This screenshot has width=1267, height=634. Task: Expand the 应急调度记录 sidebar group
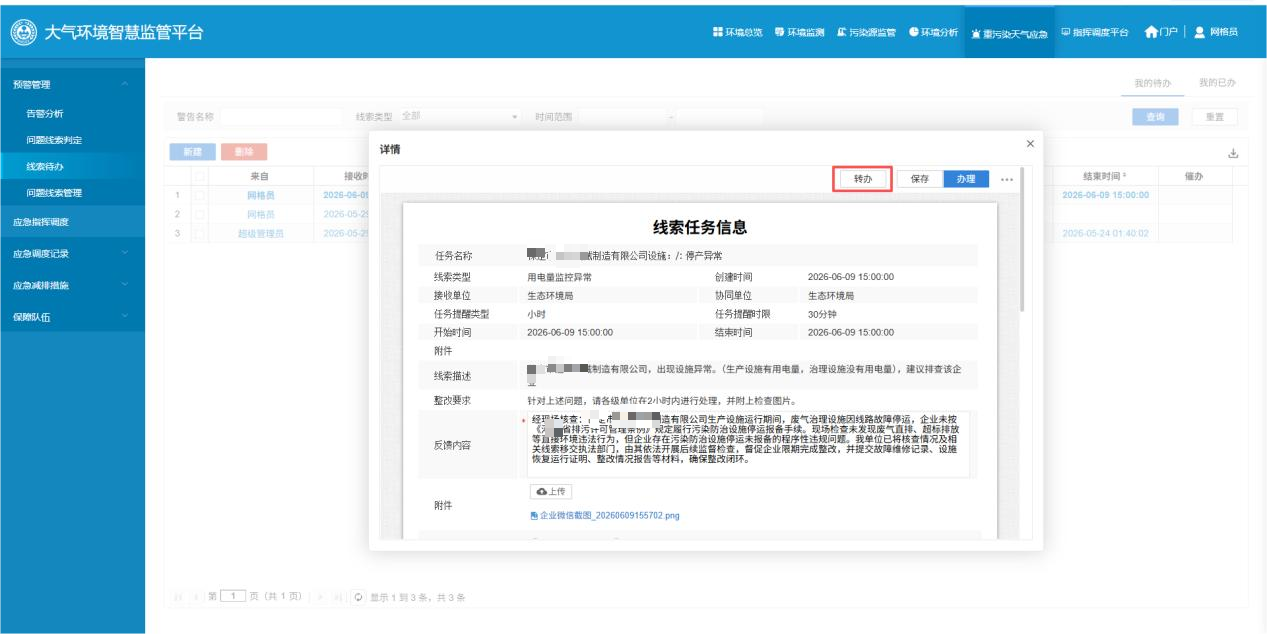pos(72,254)
